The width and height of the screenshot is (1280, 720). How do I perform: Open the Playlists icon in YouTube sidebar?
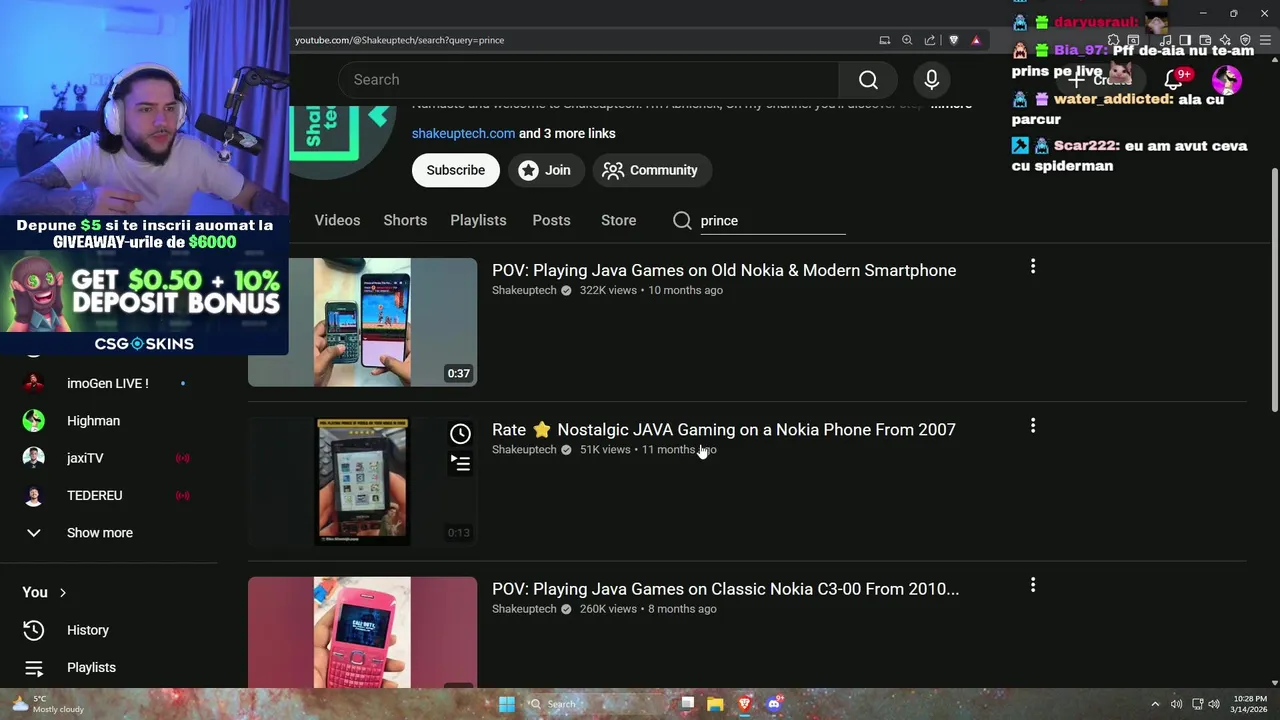34,668
